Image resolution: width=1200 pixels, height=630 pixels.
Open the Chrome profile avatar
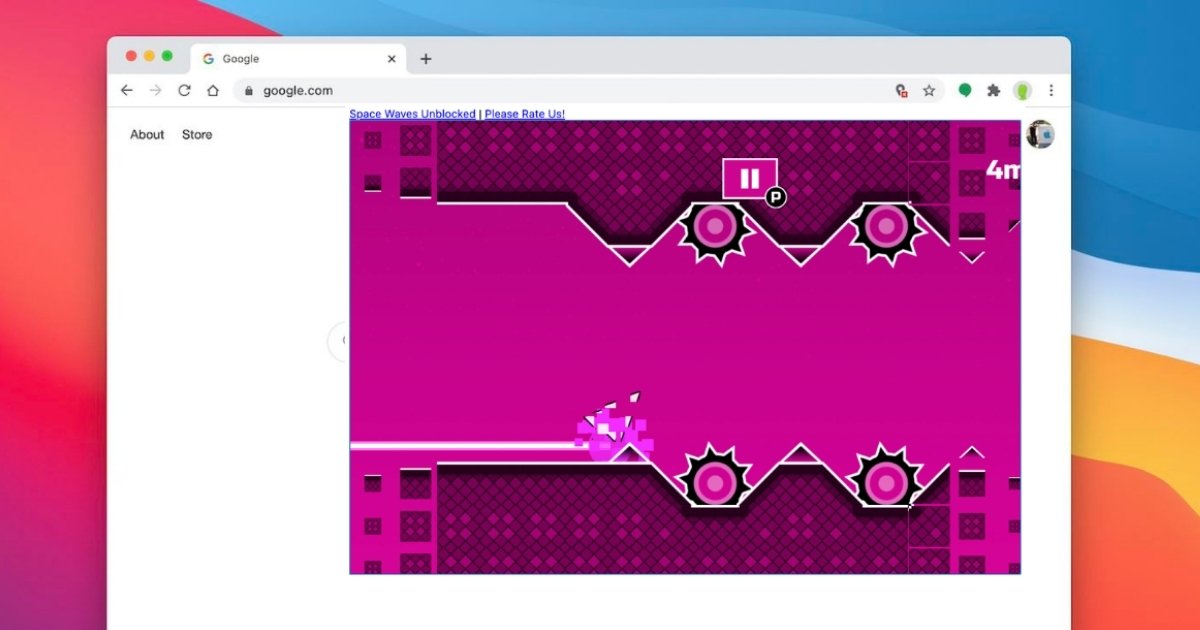point(1022,90)
